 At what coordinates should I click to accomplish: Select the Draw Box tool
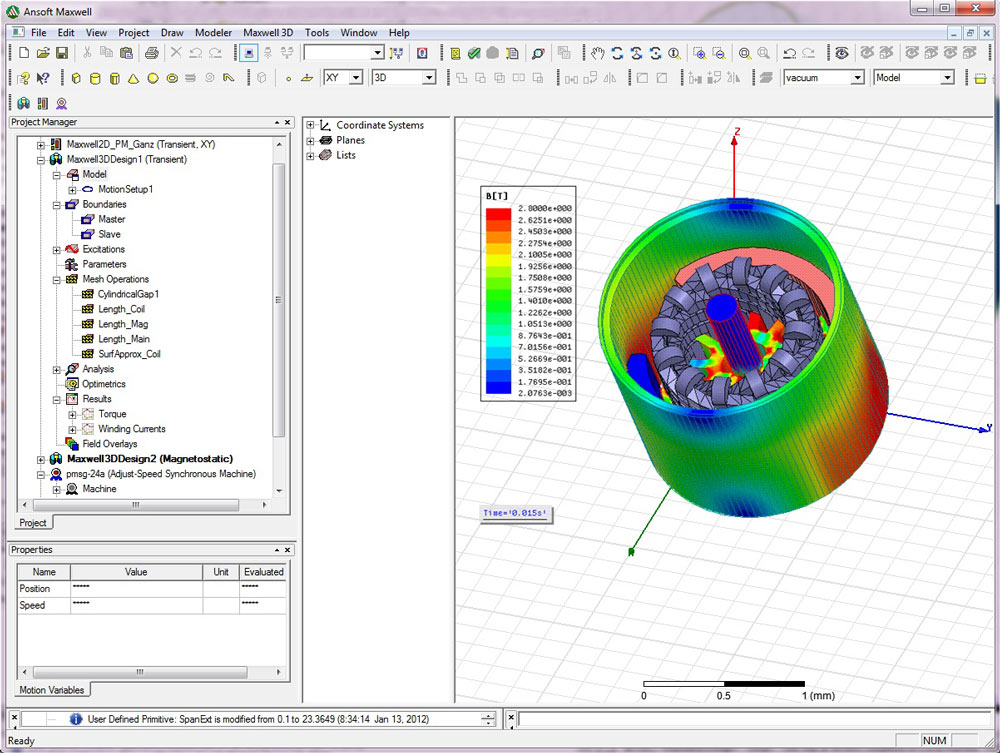pos(77,77)
